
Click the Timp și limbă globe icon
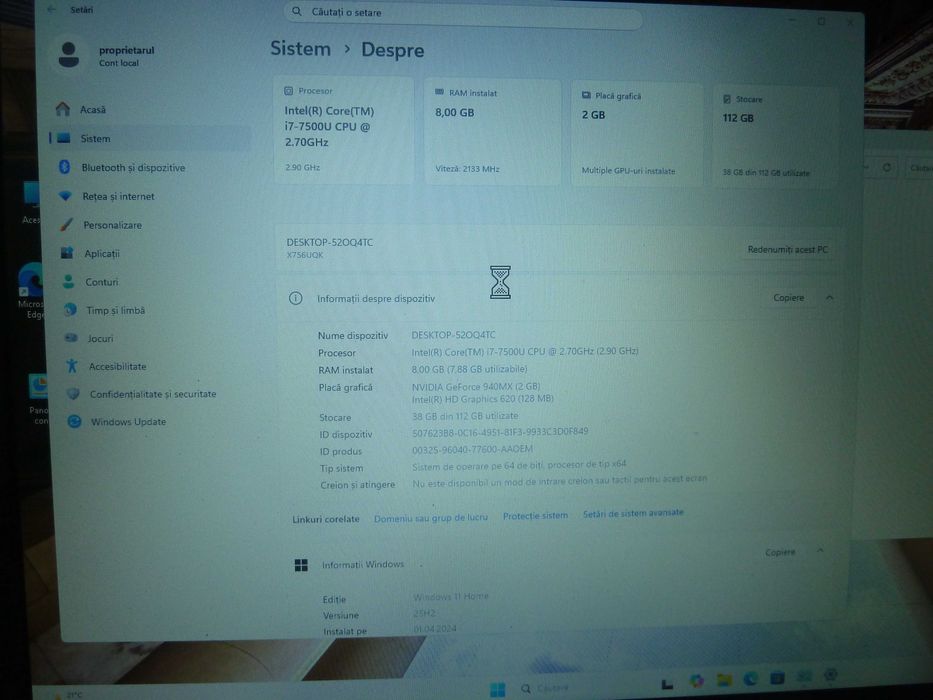pos(71,310)
